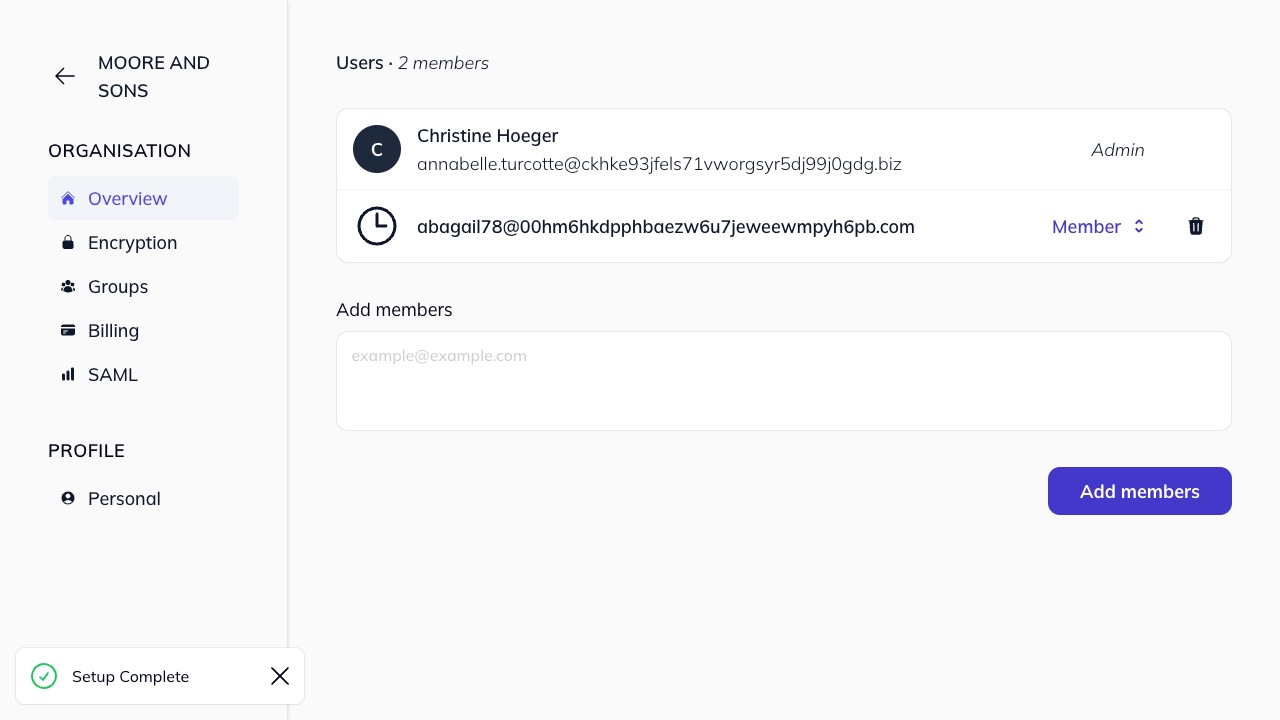Select the Overview home icon

tap(67, 198)
